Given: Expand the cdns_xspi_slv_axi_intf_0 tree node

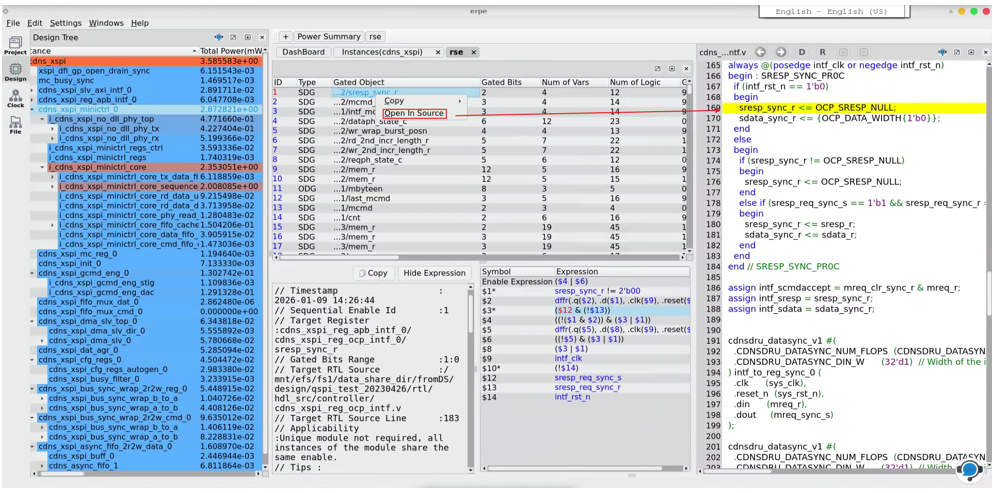Looking at the screenshot, I should (32, 90).
